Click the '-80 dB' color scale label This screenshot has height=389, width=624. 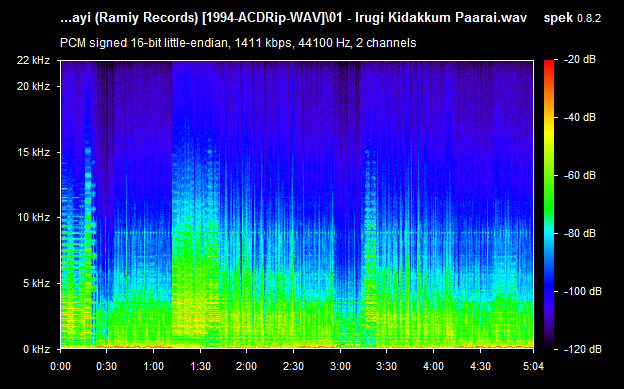580,233
